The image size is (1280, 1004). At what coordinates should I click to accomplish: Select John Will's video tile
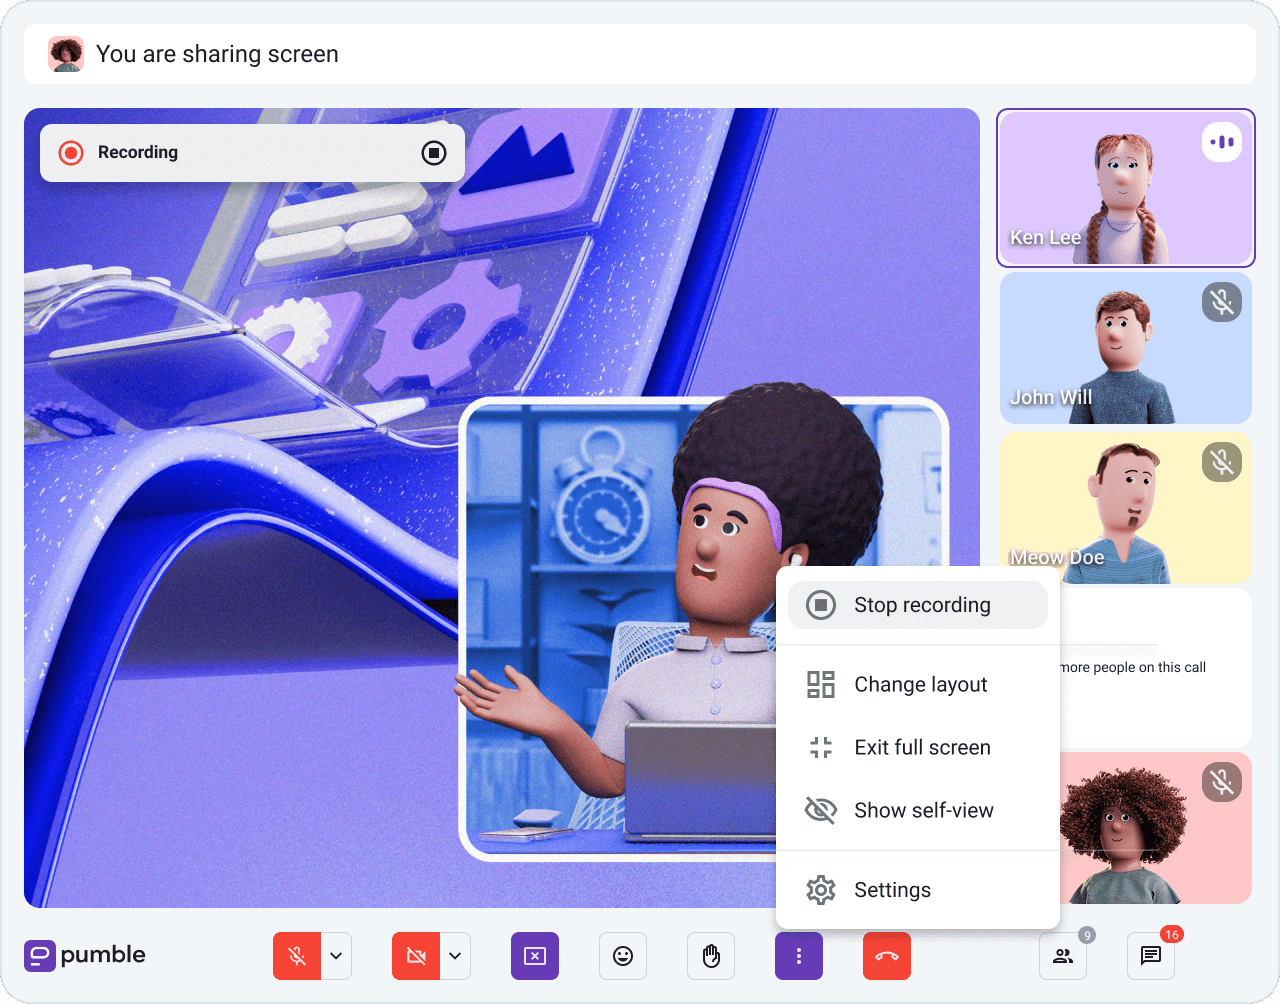pyautogui.click(x=1125, y=348)
